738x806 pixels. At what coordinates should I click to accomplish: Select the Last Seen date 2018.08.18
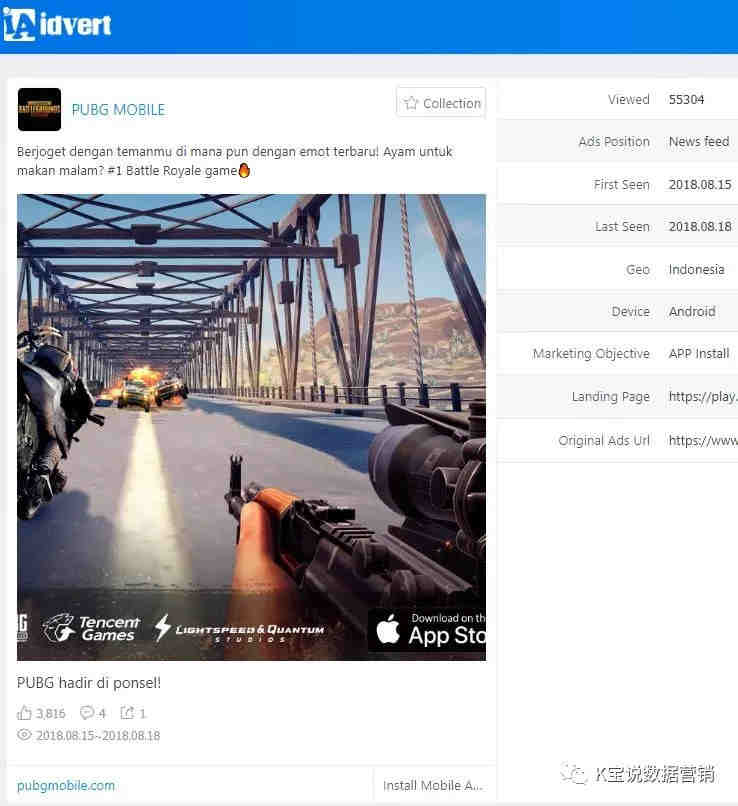pyautogui.click(x=700, y=227)
